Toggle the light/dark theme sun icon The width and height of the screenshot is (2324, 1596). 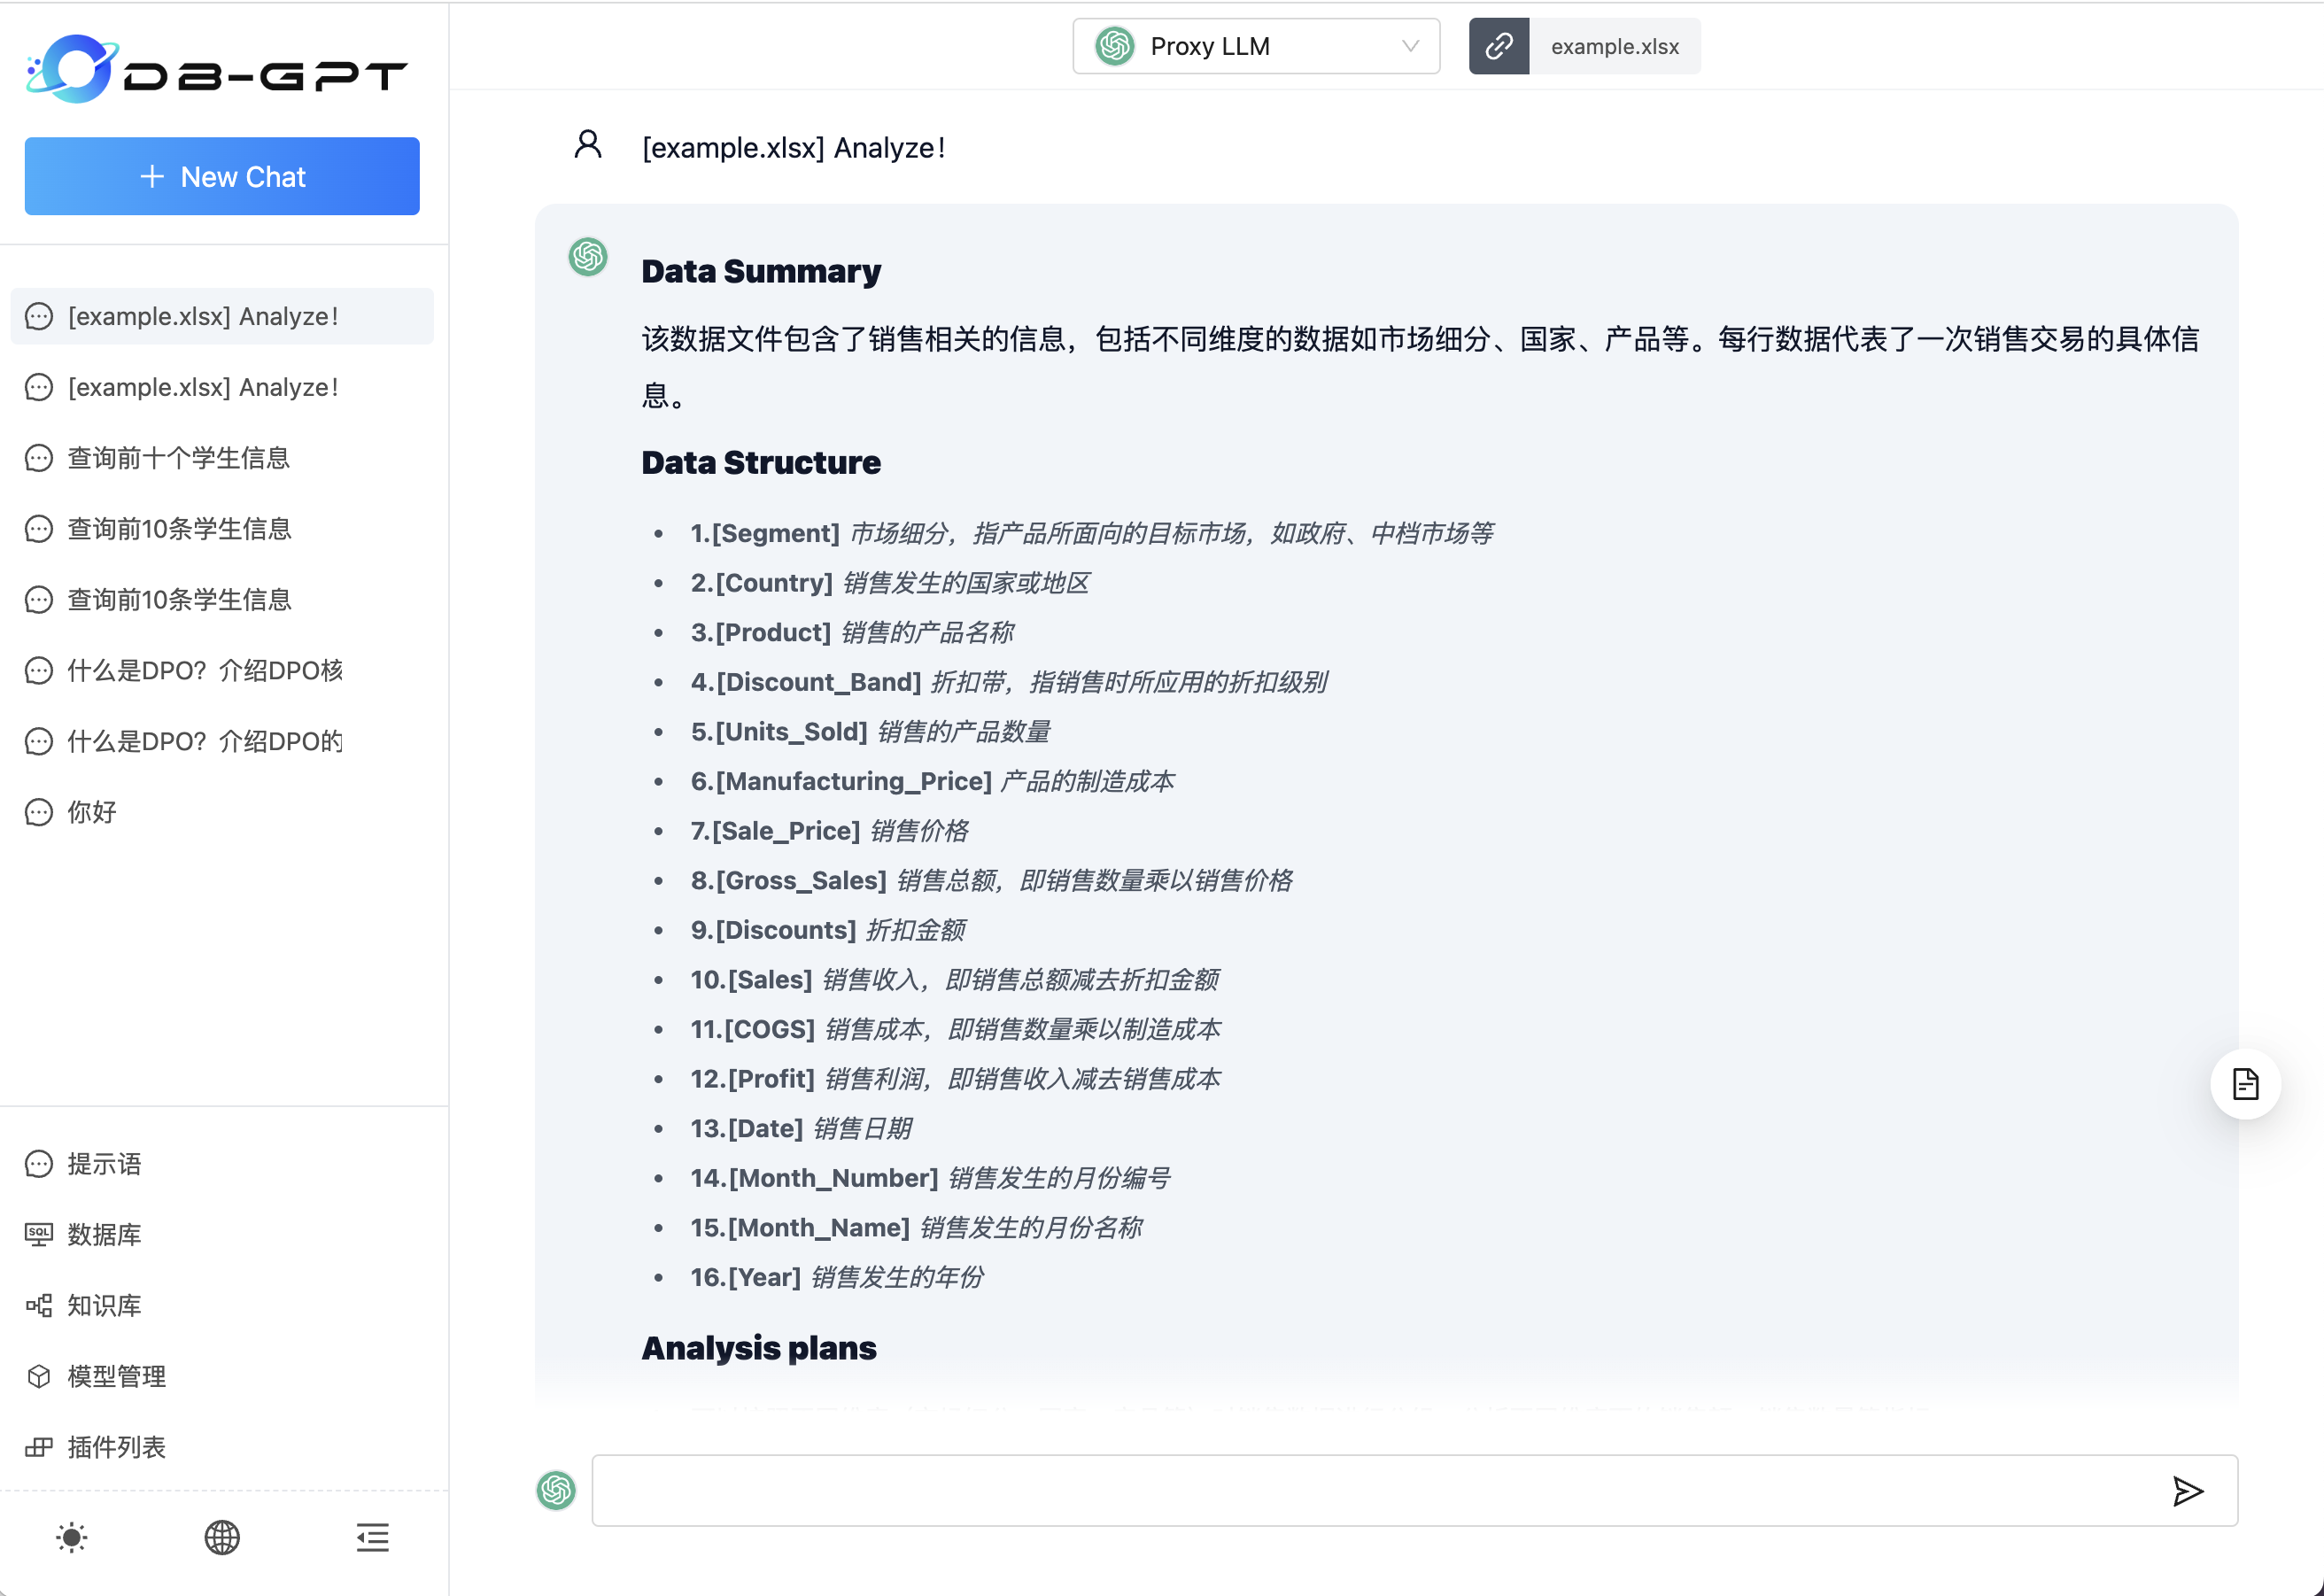[x=71, y=1537]
